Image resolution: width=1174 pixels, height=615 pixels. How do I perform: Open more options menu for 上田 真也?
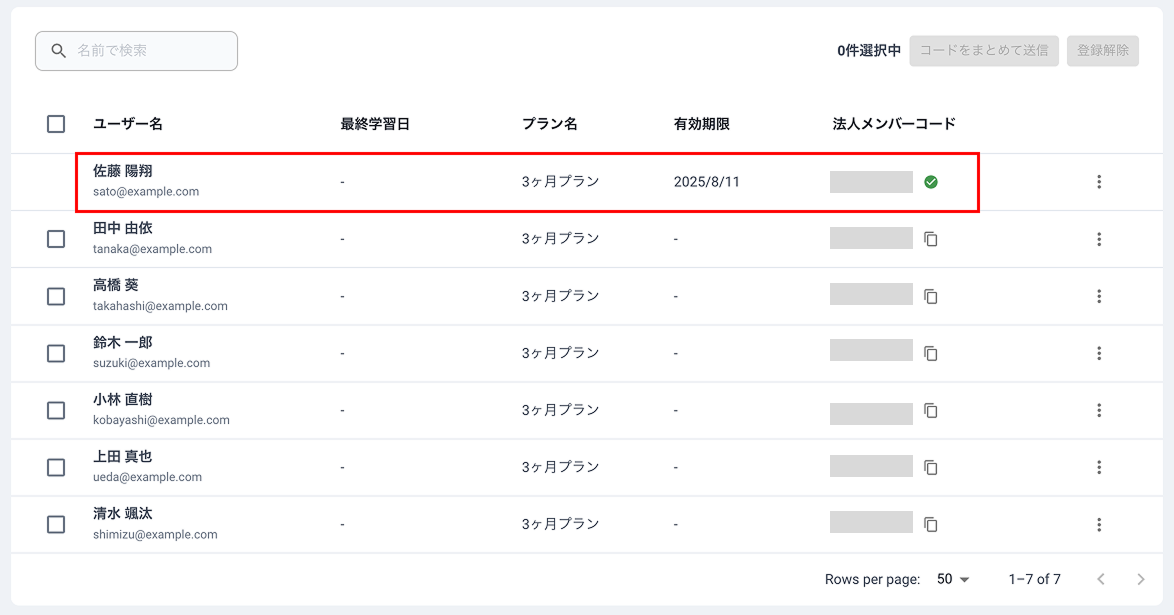pos(1099,467)
